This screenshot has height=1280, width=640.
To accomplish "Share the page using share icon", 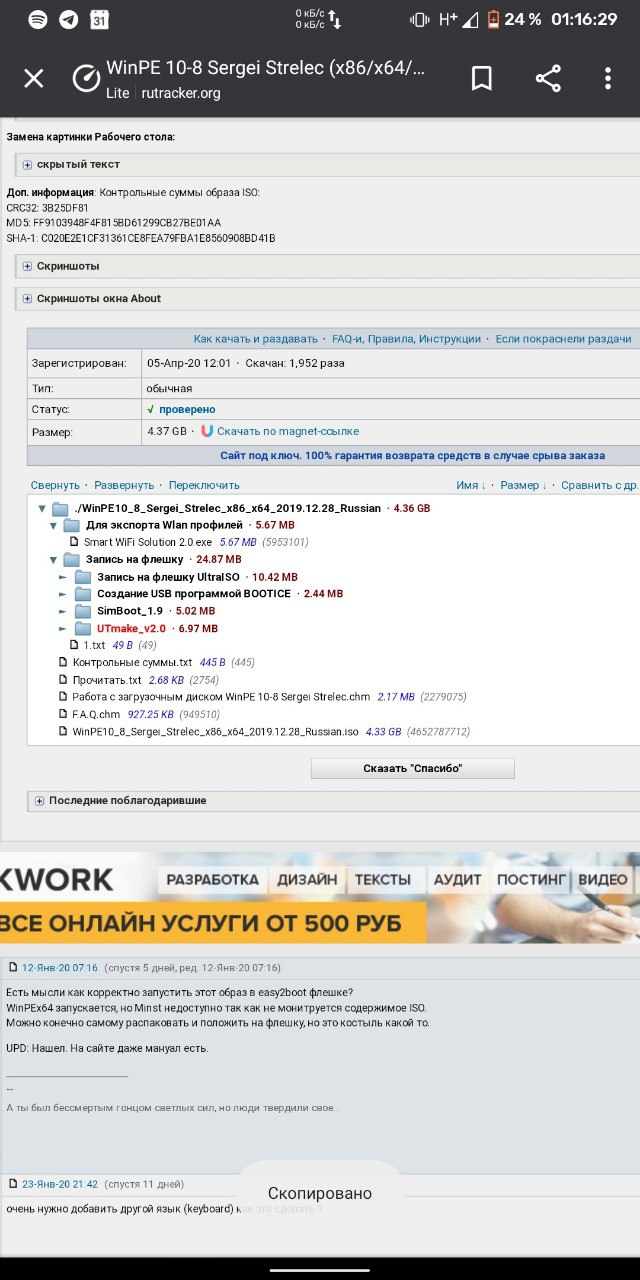I will tap(548, 79).
